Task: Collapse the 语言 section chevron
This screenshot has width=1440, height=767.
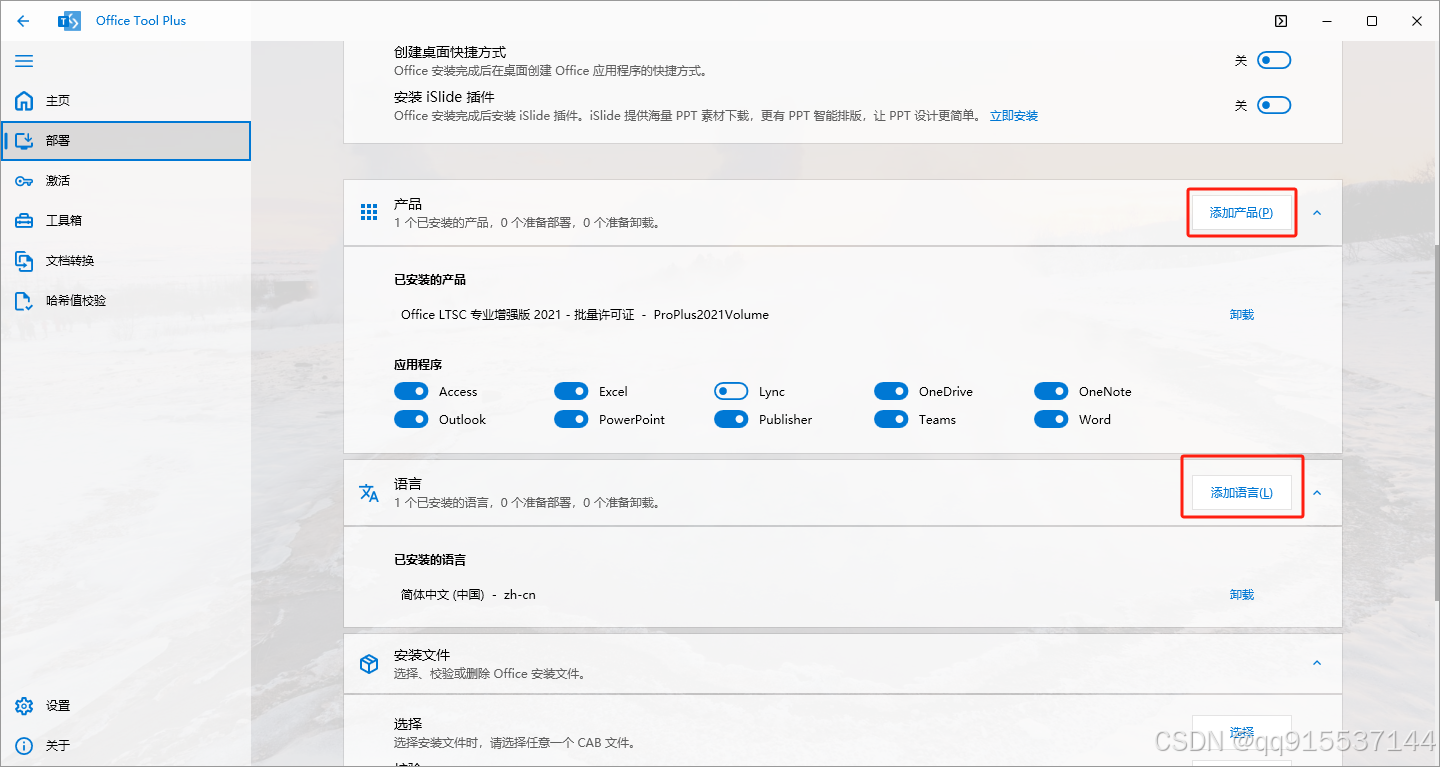Action: click(x=1317, y=492)
